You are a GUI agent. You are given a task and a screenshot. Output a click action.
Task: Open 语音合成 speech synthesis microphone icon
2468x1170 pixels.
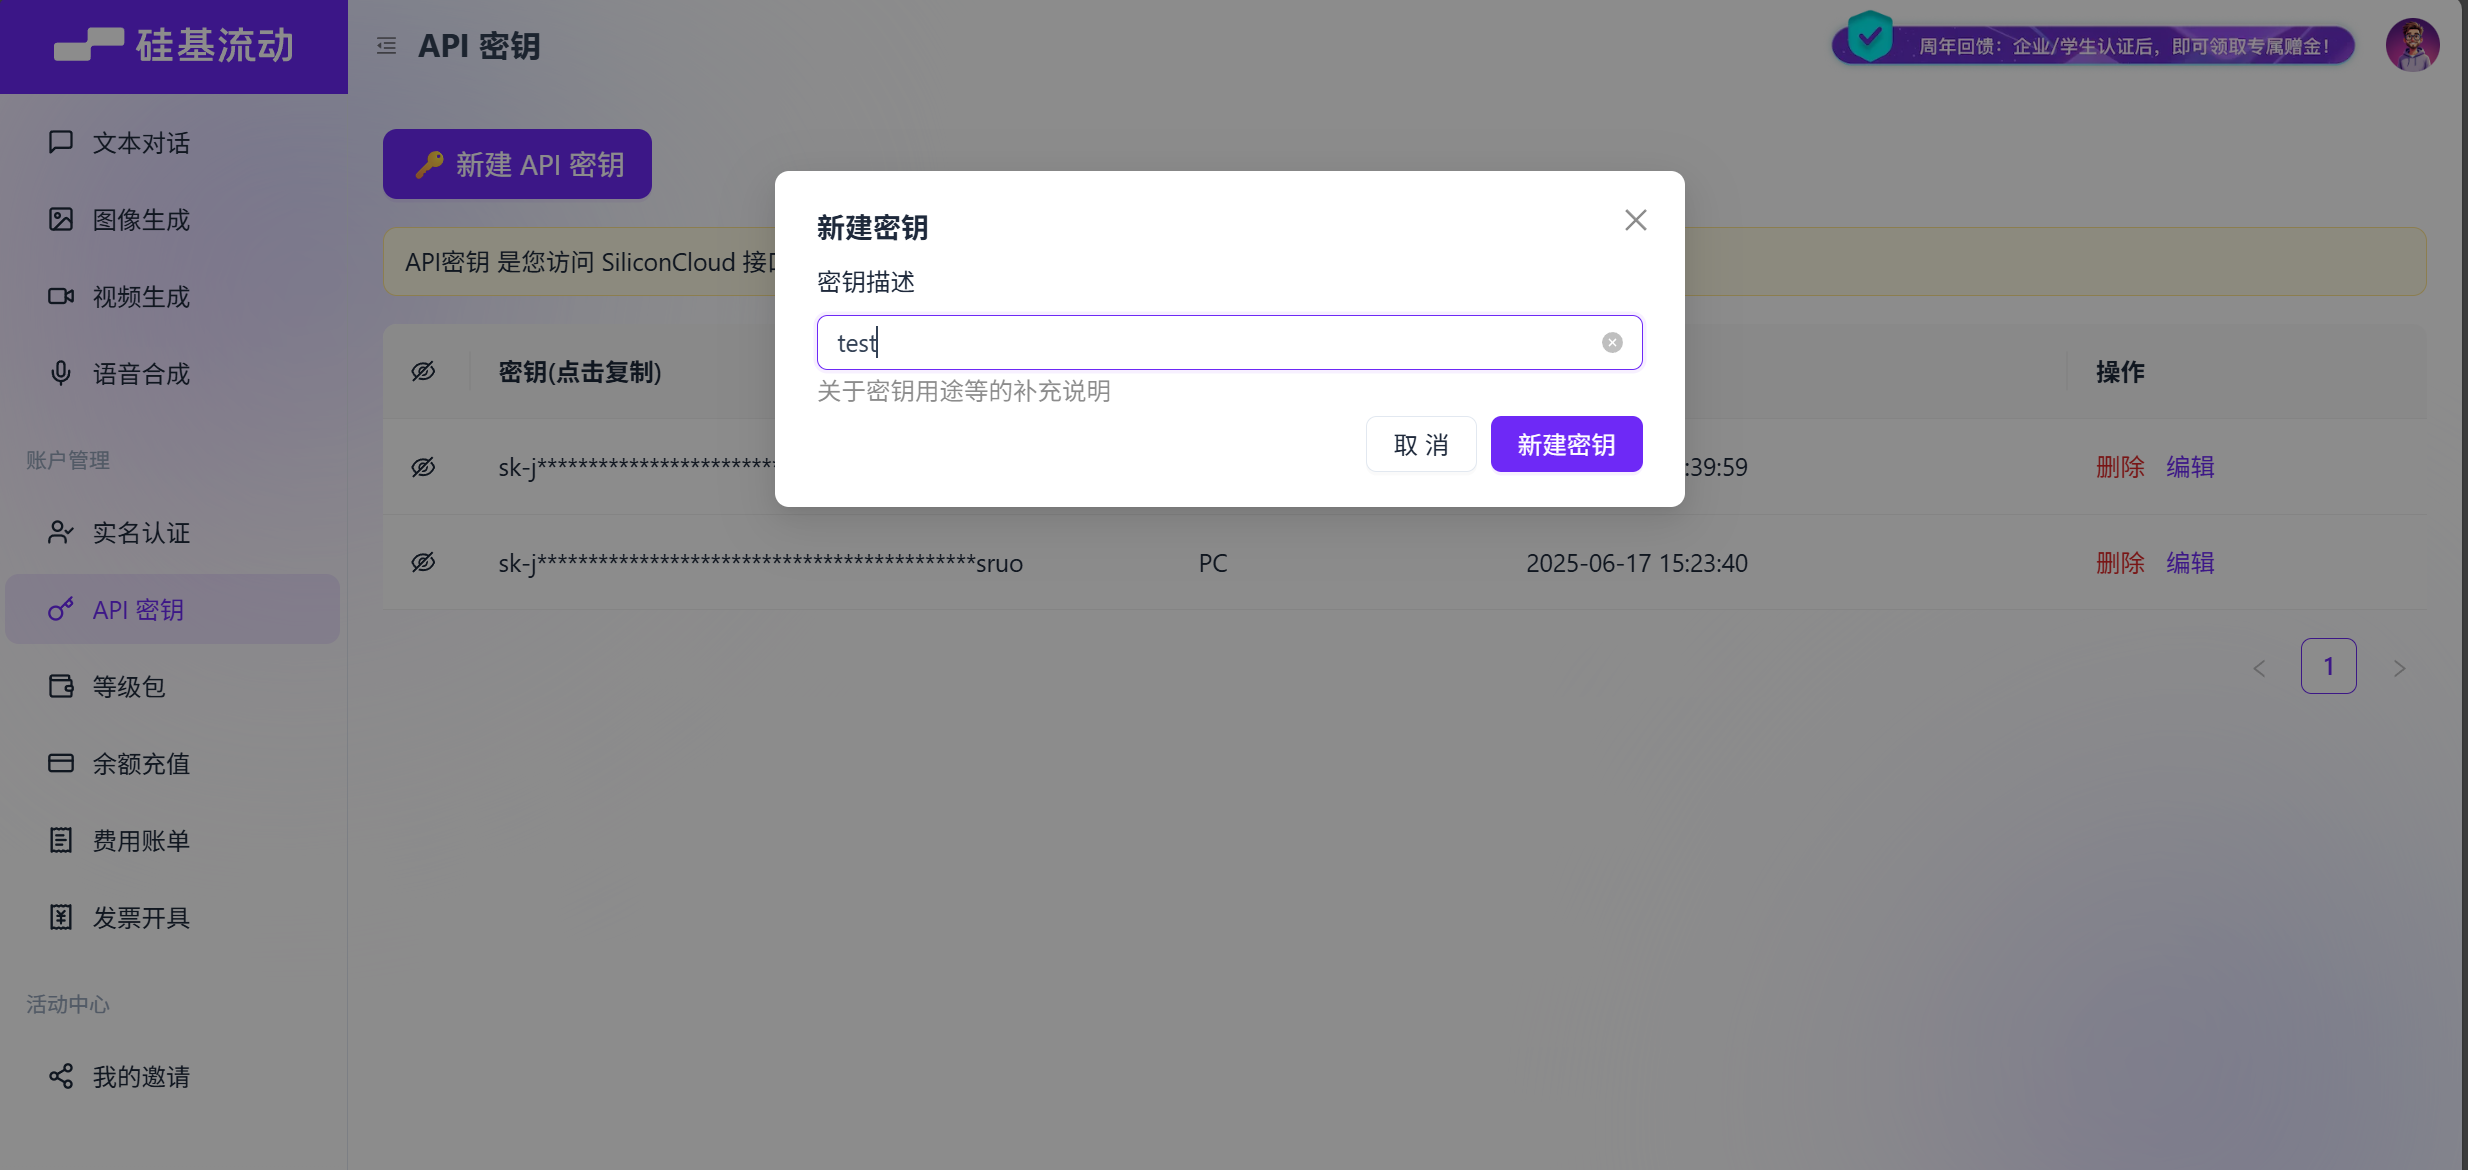click(x=61, y=373)
